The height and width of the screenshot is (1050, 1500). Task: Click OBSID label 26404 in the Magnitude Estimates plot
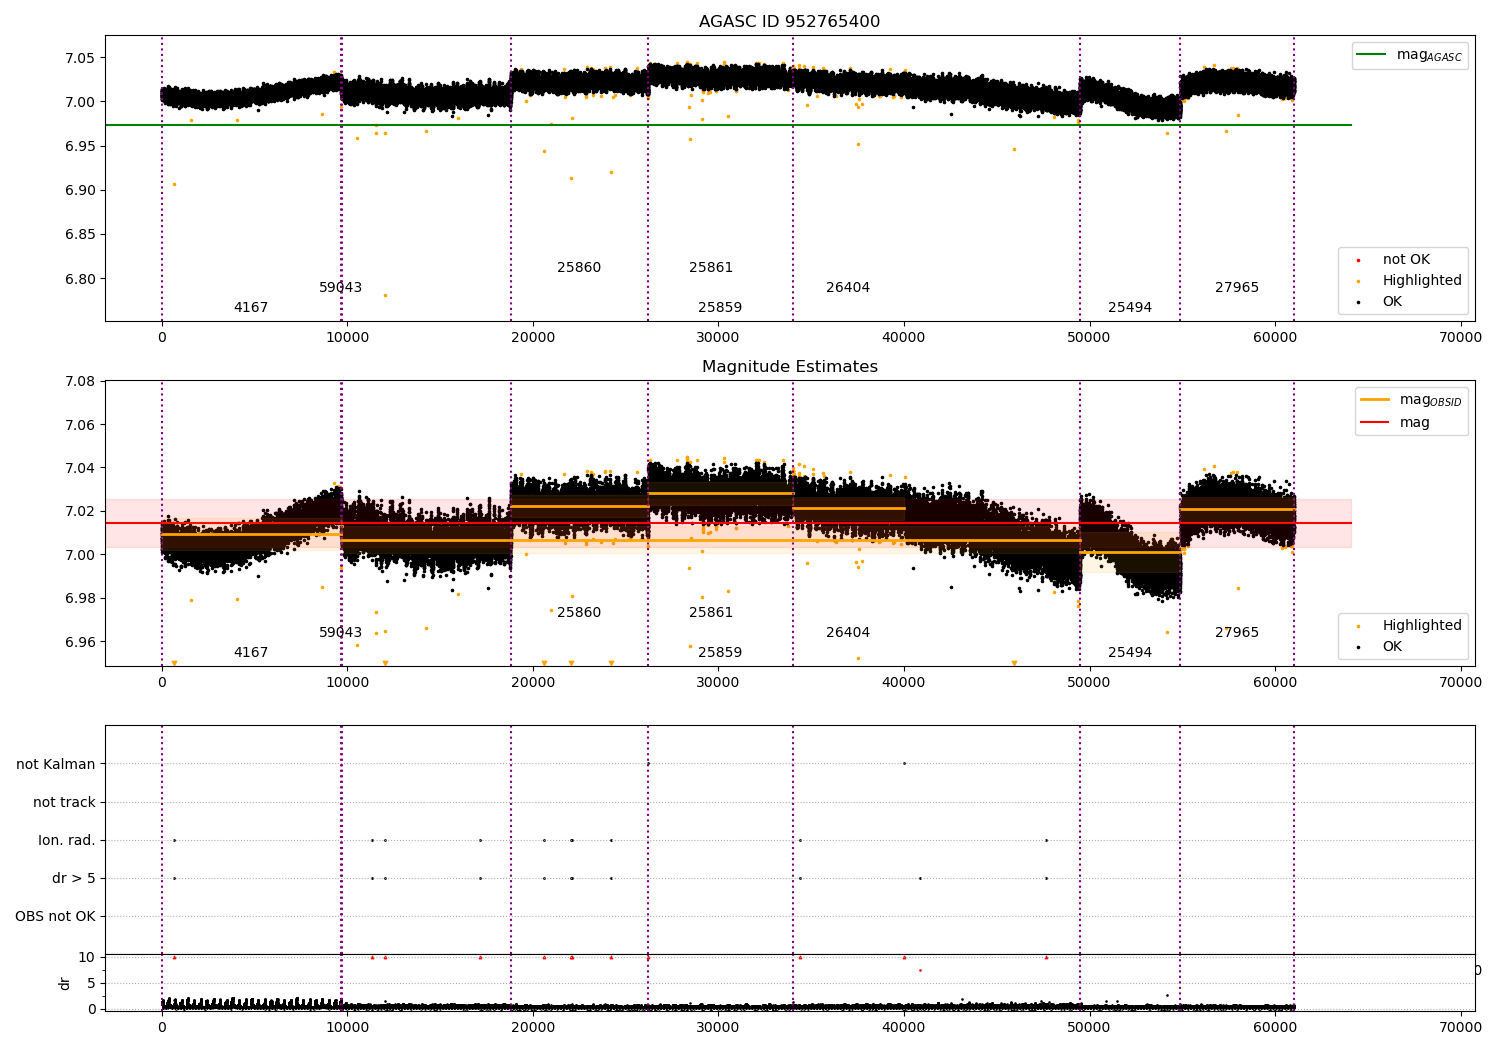[848, 633]
